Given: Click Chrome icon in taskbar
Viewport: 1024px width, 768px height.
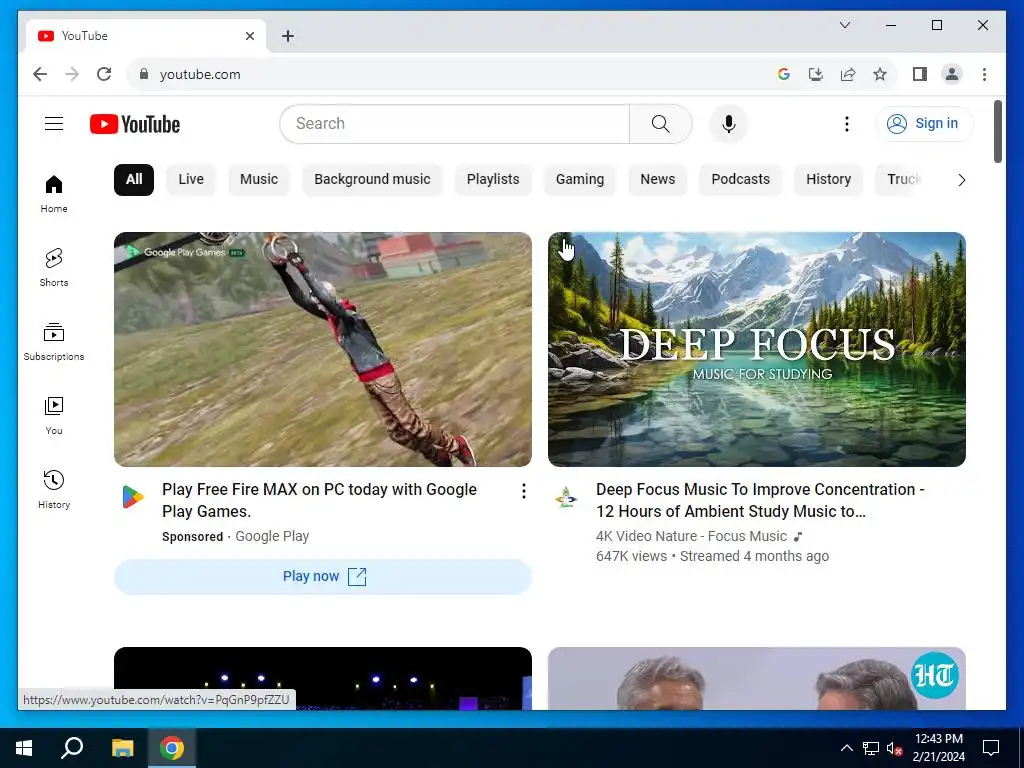Looking at the screenshot, I should tap(172, 748).
